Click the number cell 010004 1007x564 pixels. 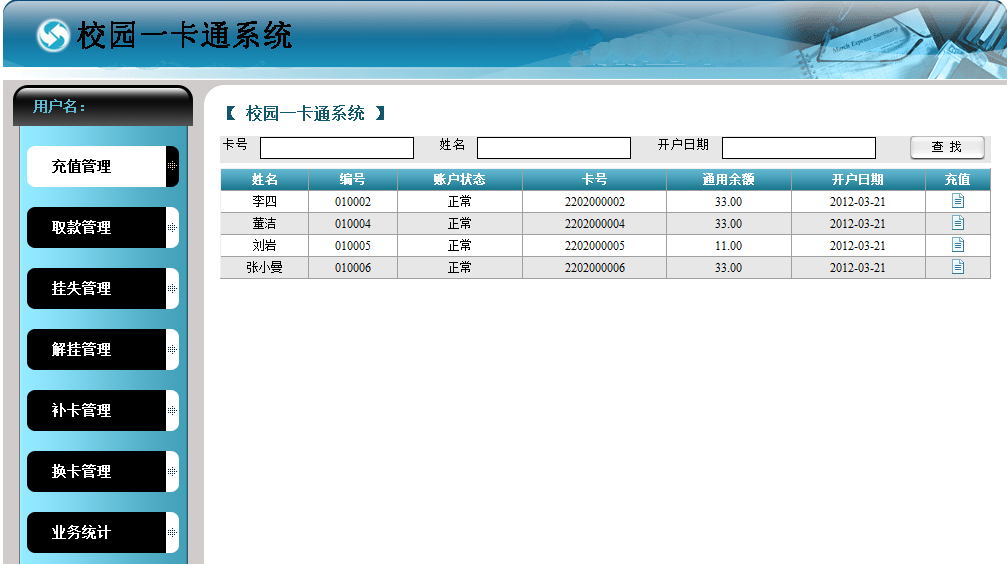(x=353, y=224)
